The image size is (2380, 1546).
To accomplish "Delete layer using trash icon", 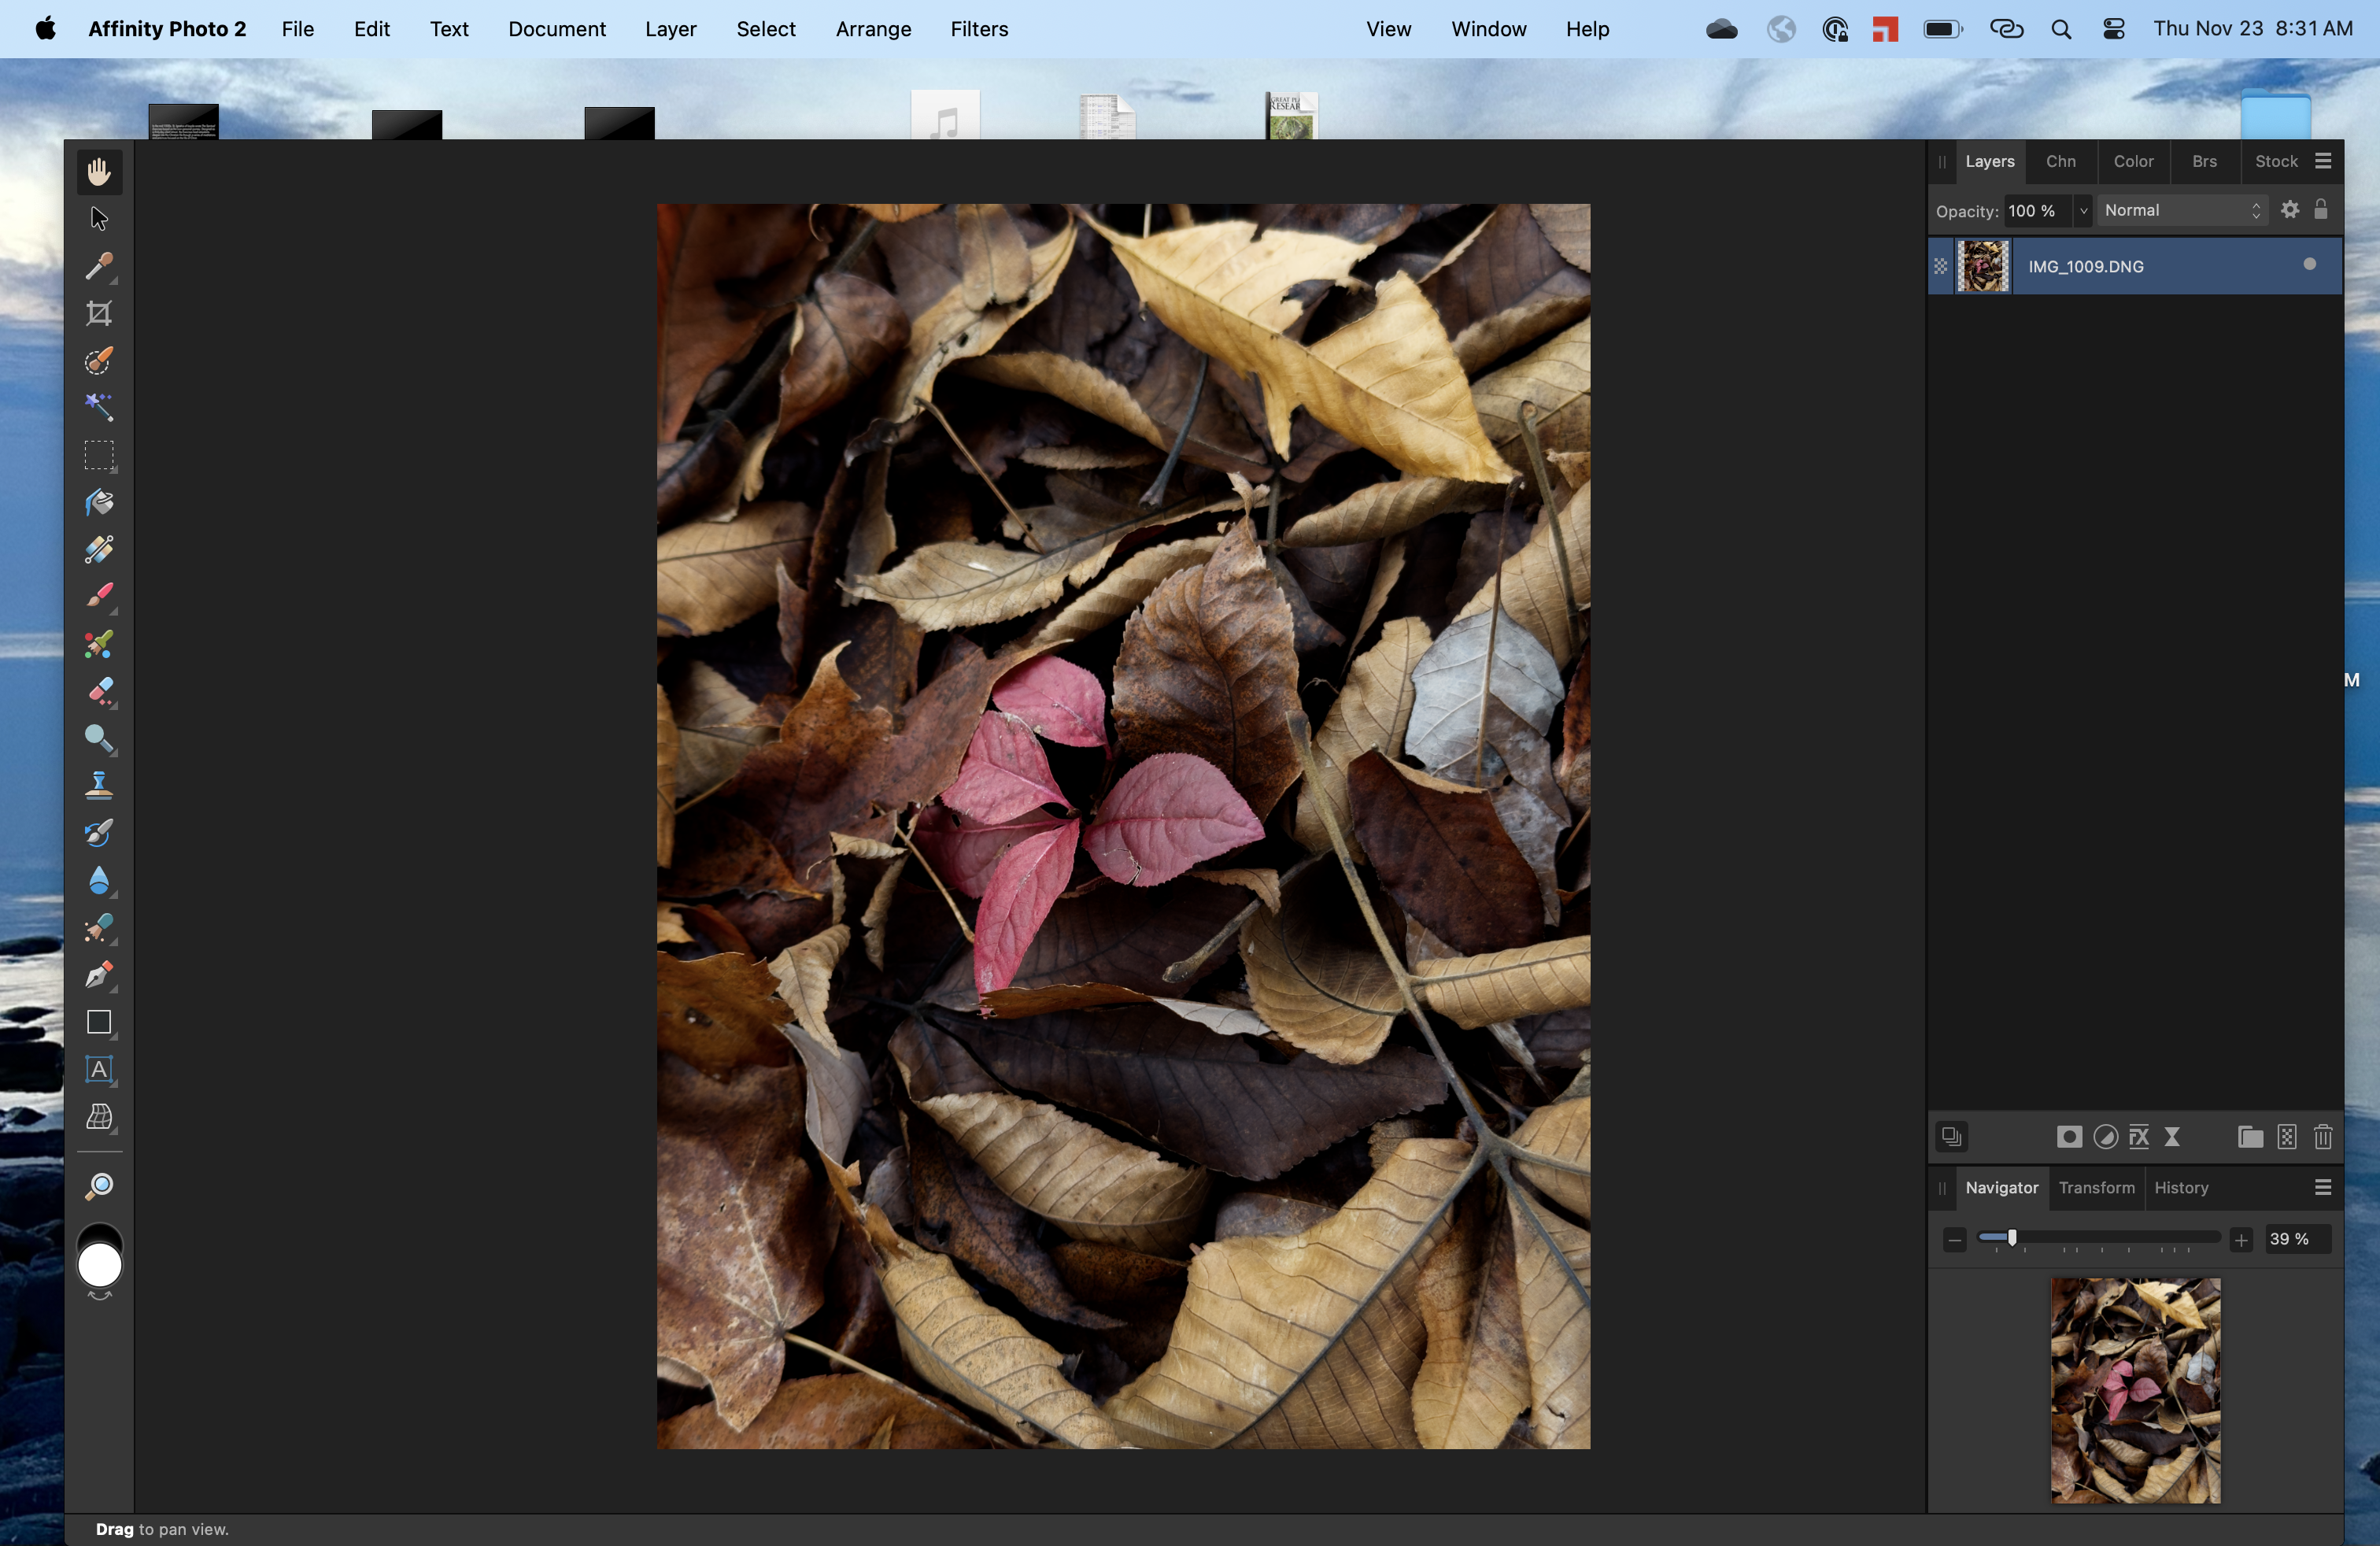I will pos(2322,1137).
